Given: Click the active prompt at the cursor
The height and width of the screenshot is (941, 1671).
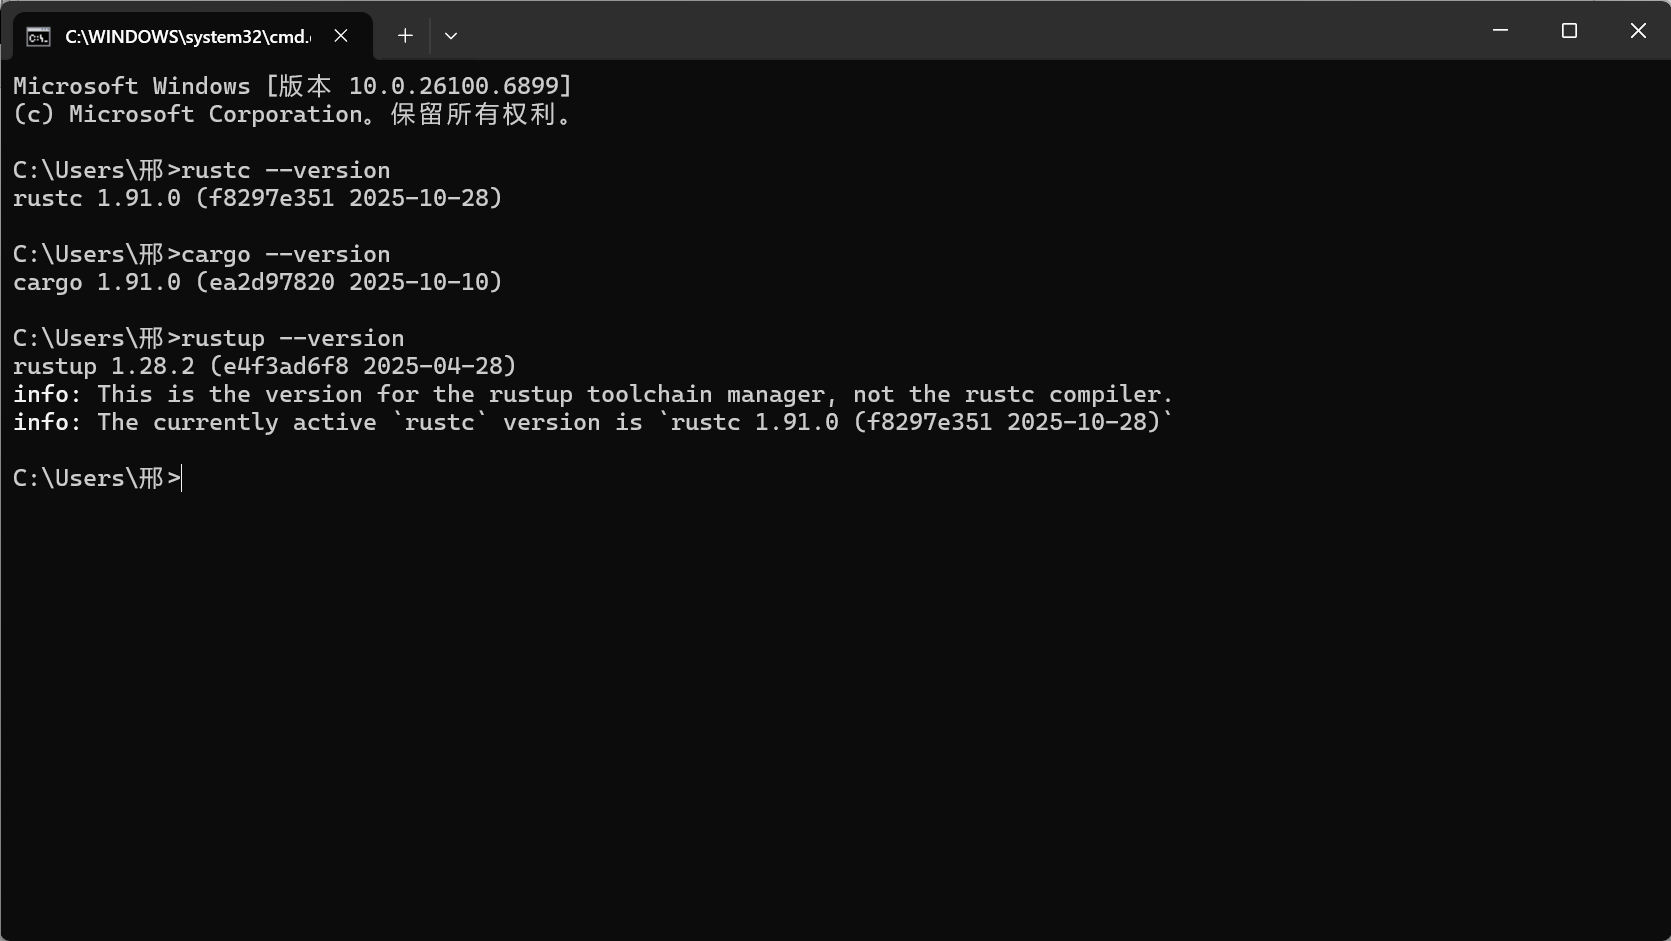Looking at the screenshot, I should click(x=97, y=478).
